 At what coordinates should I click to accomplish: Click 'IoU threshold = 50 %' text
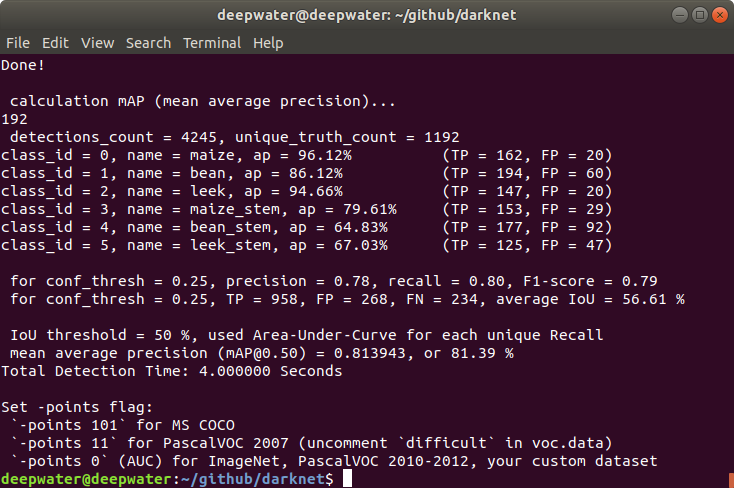coord(100,335)
